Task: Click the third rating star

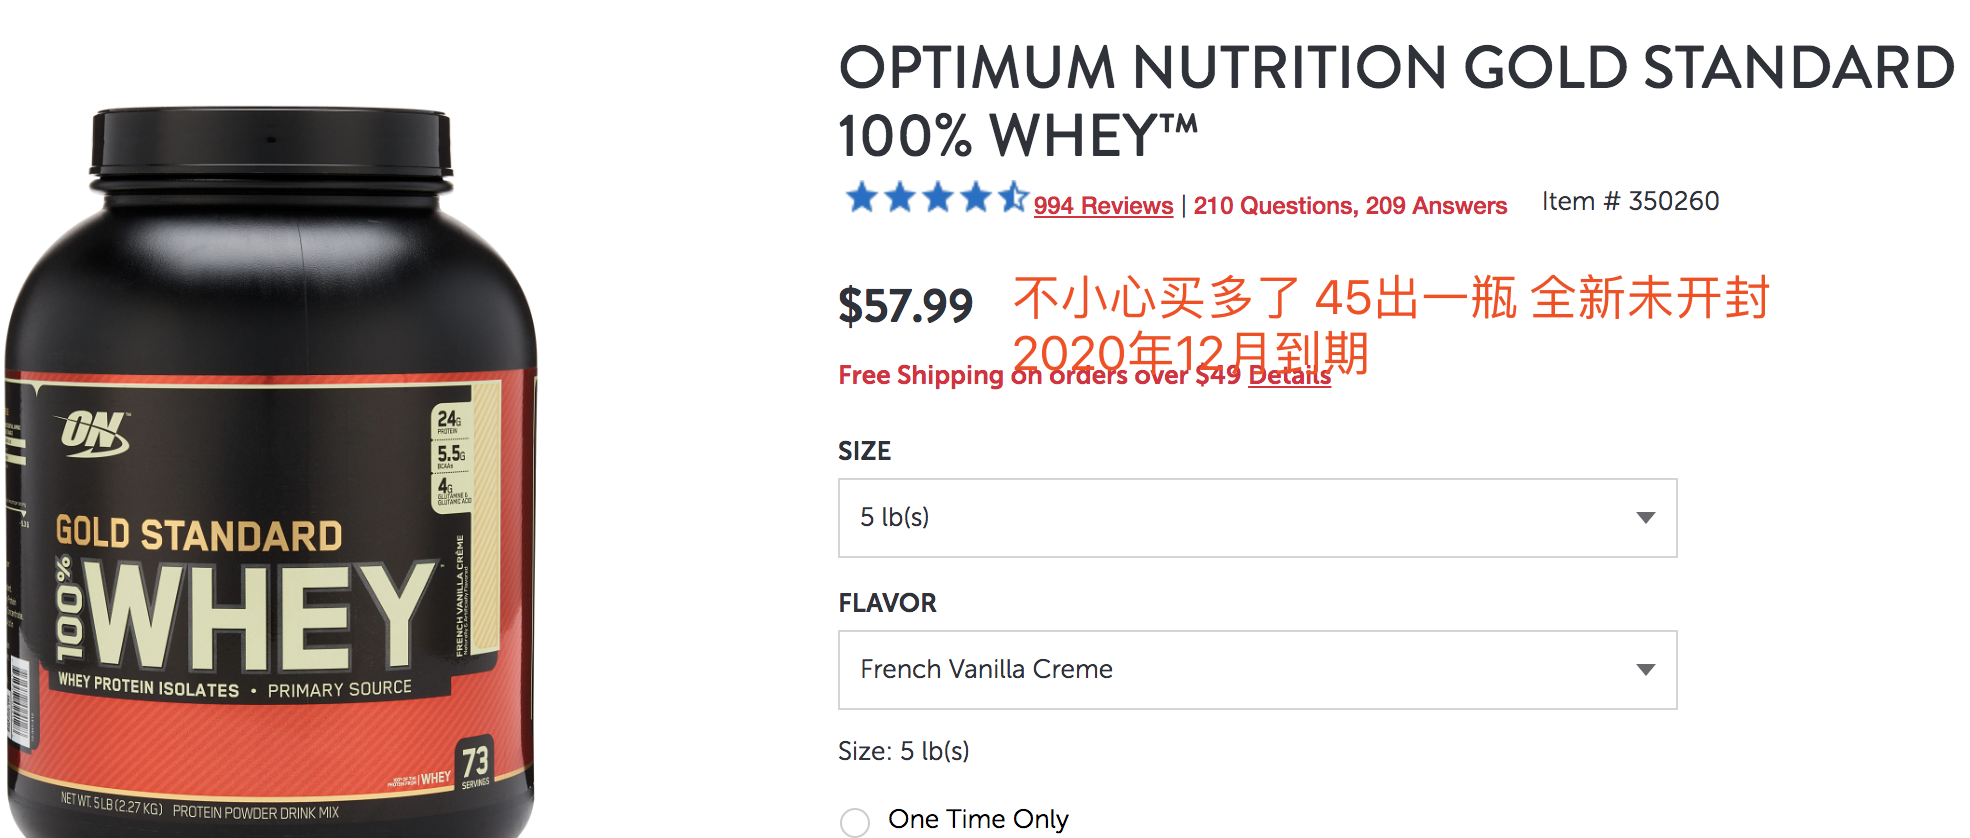Action: (x=938, y=197)
